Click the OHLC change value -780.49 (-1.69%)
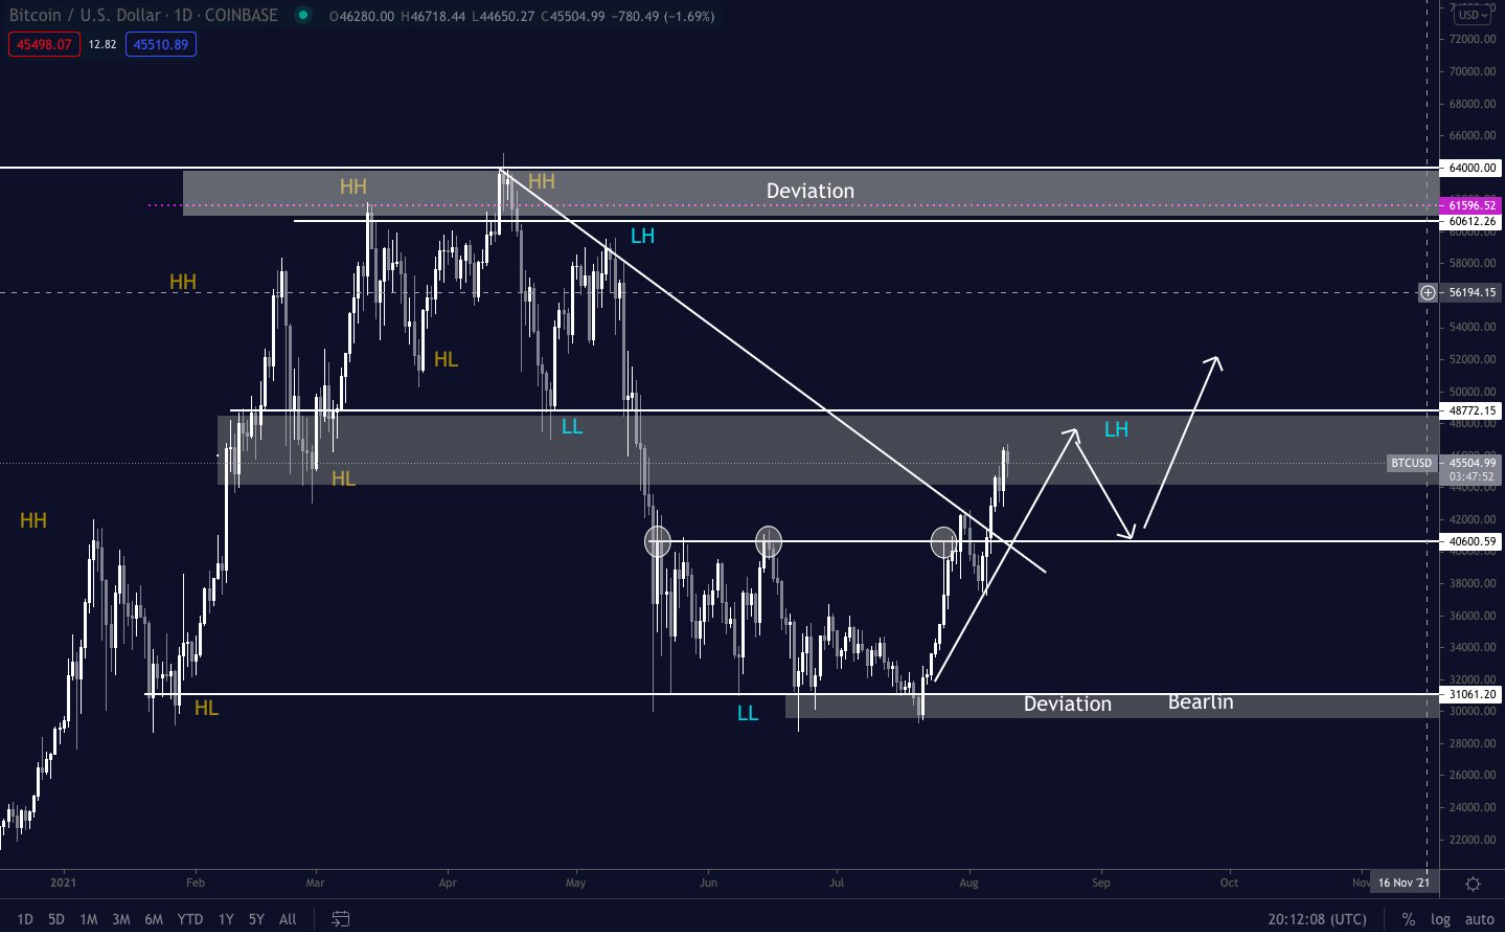The width and height of the screenshot is (1505, 932). tap(662, 16)
